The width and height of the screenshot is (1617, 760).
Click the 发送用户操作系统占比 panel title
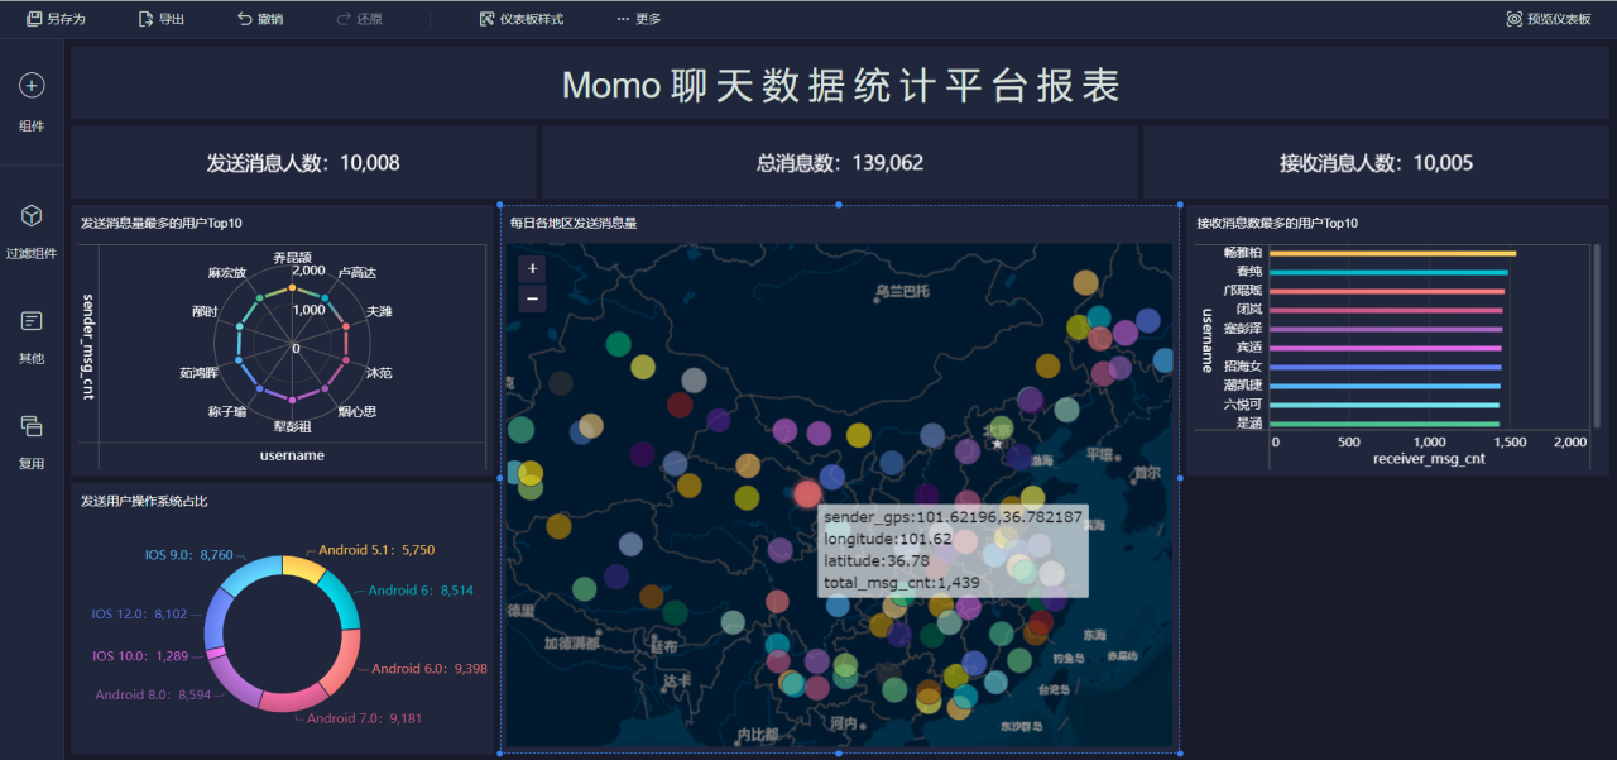click(144, 501)
